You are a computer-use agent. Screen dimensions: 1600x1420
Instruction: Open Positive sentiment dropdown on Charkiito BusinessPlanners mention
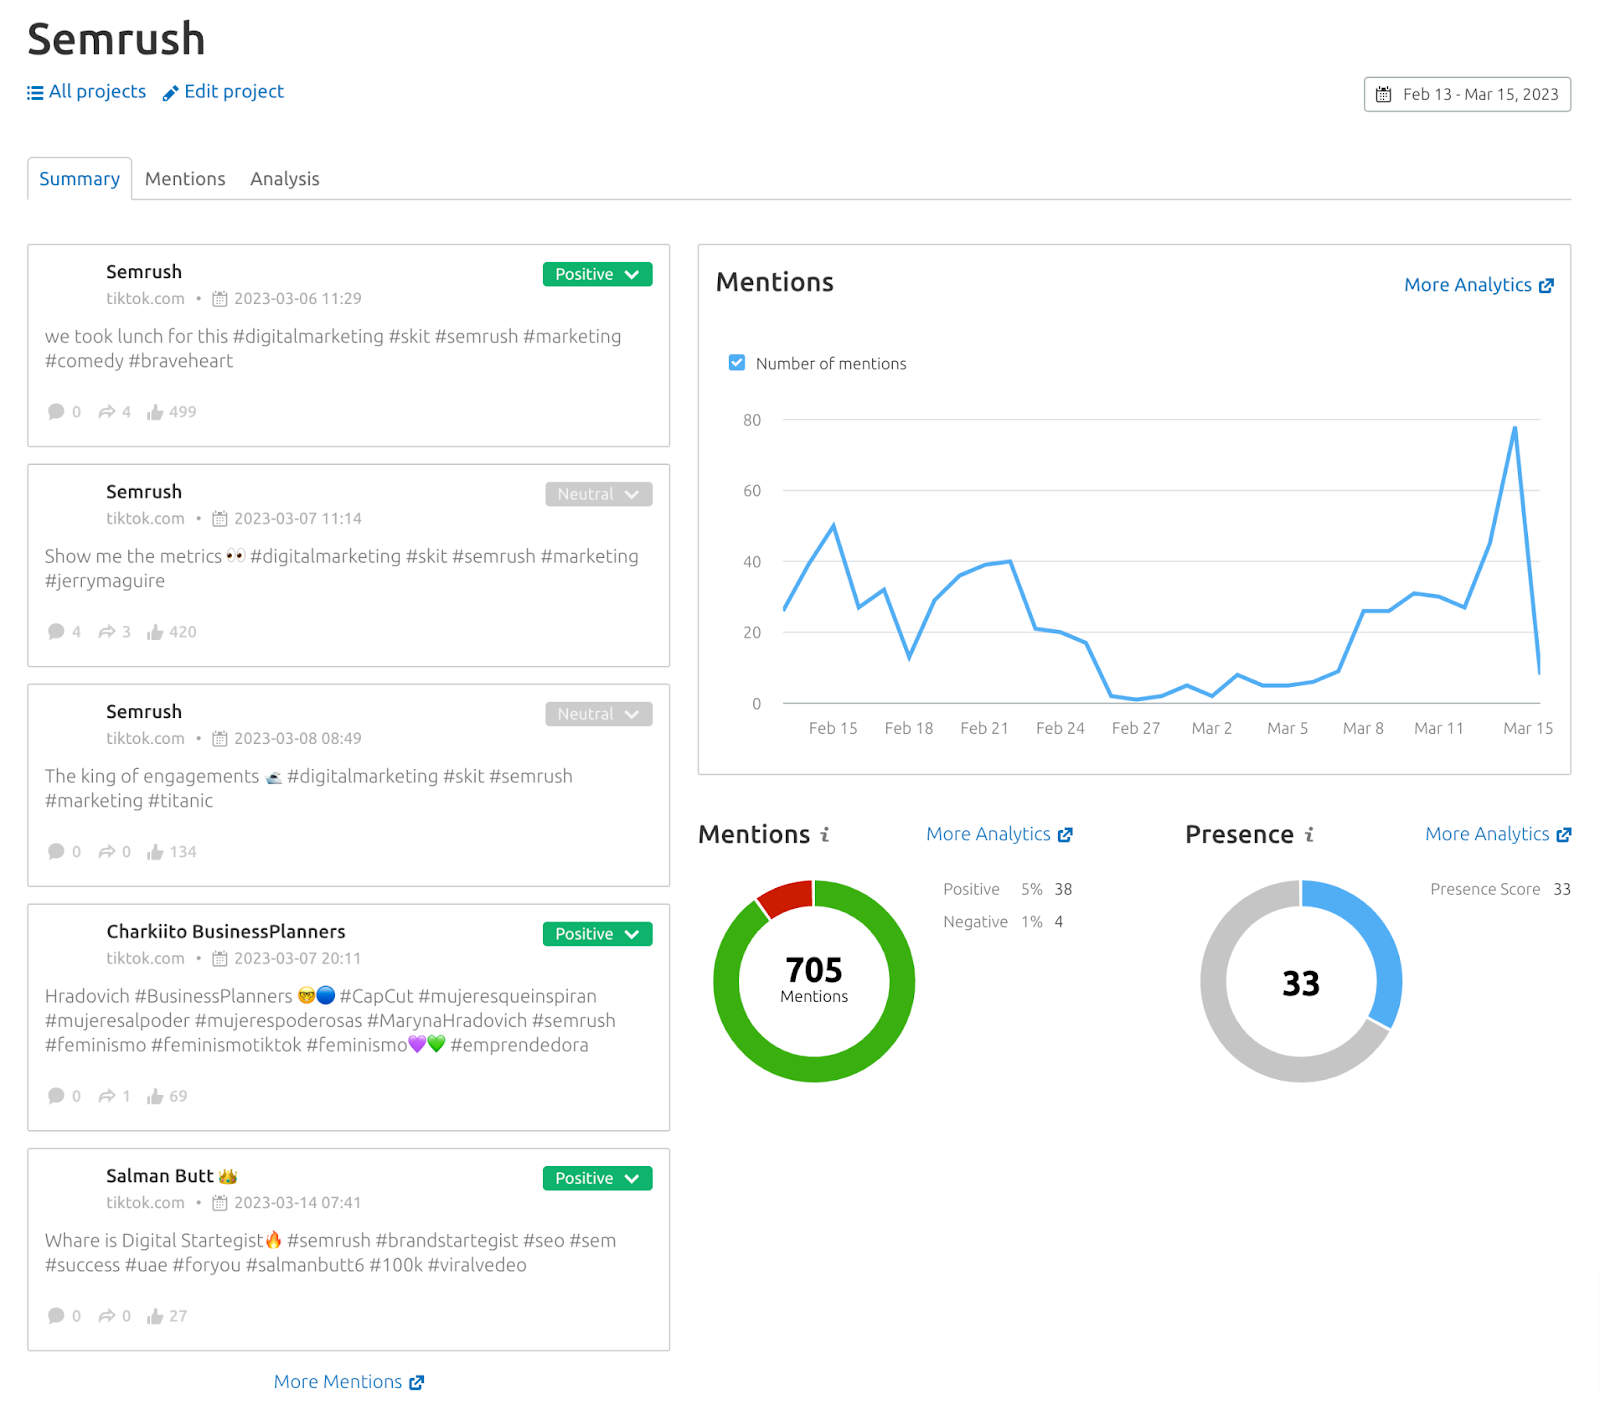597,934
